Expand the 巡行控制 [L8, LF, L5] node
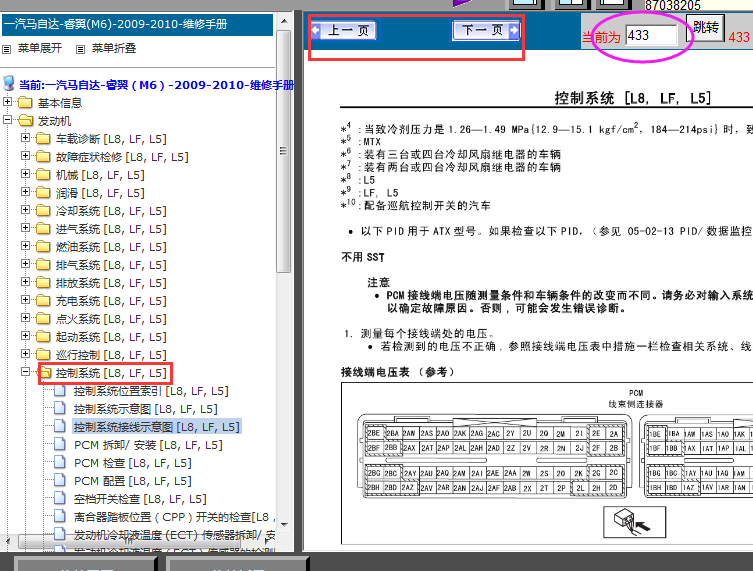 pyautogui.click(x=25, y=354)
